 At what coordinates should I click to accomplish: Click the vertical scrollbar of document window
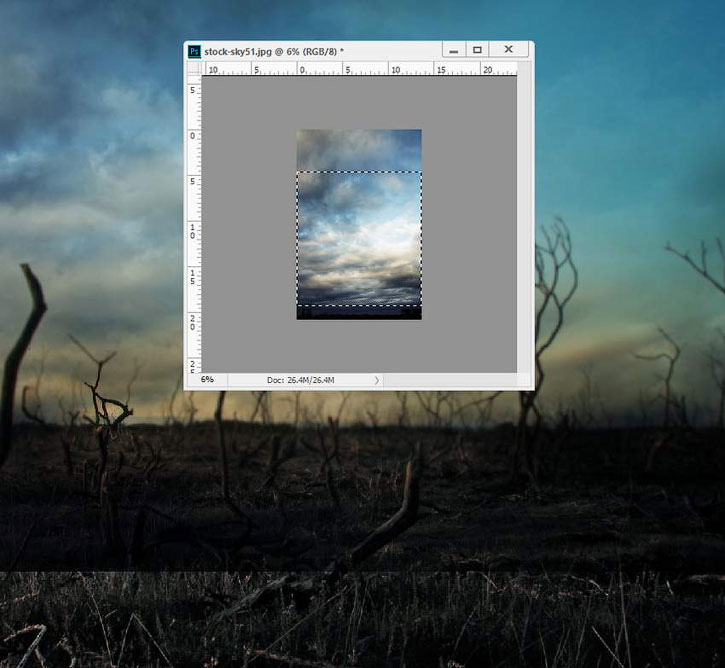(x=524, y=224)
